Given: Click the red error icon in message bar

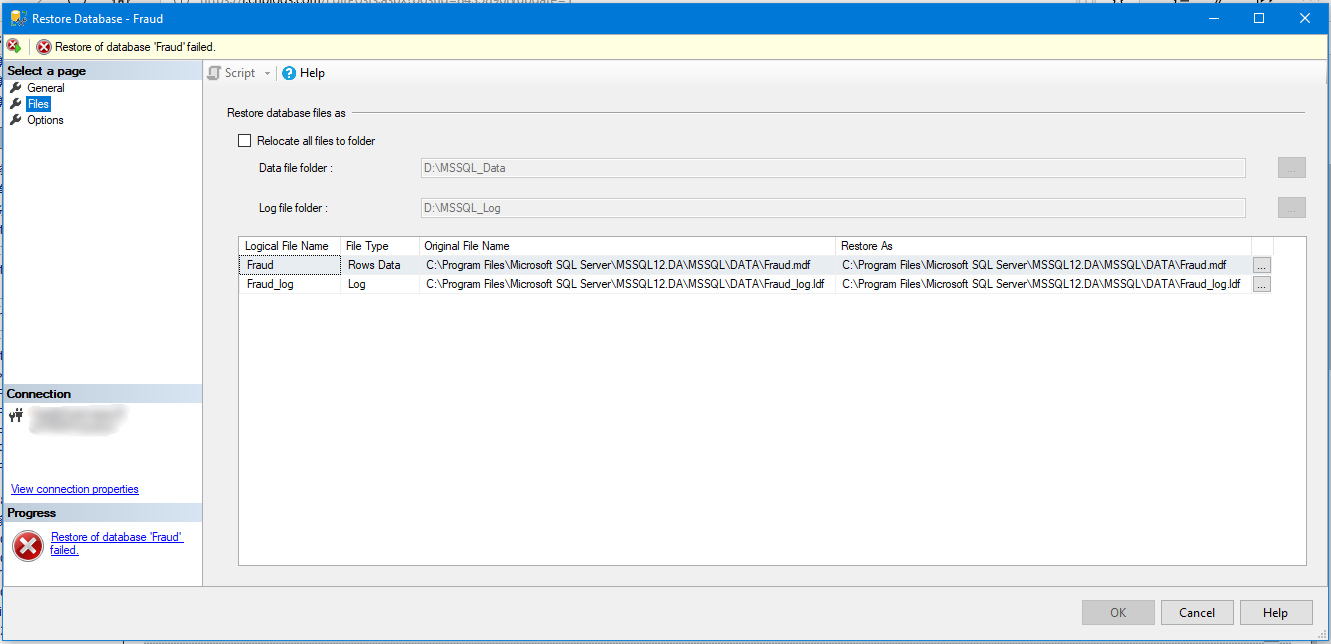Looking at the screenshot, I should pos(44,47).
